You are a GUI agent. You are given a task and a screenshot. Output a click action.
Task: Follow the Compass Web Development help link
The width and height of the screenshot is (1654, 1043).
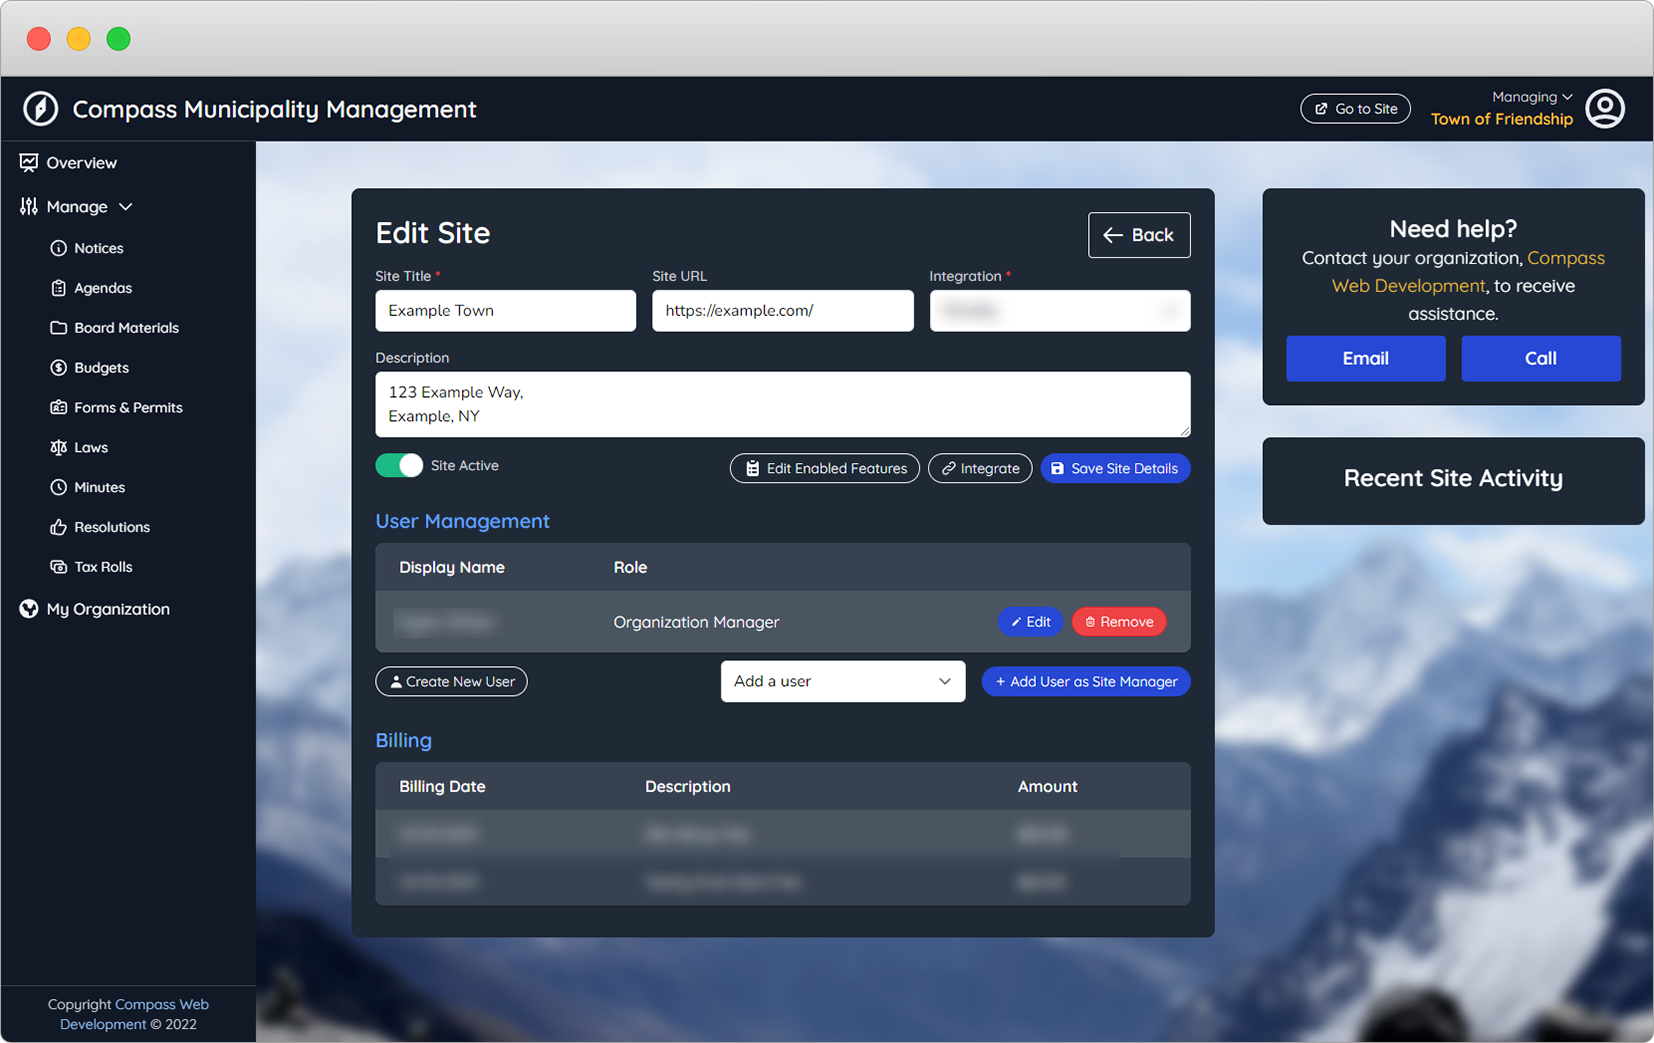[x=1407, y=286]
